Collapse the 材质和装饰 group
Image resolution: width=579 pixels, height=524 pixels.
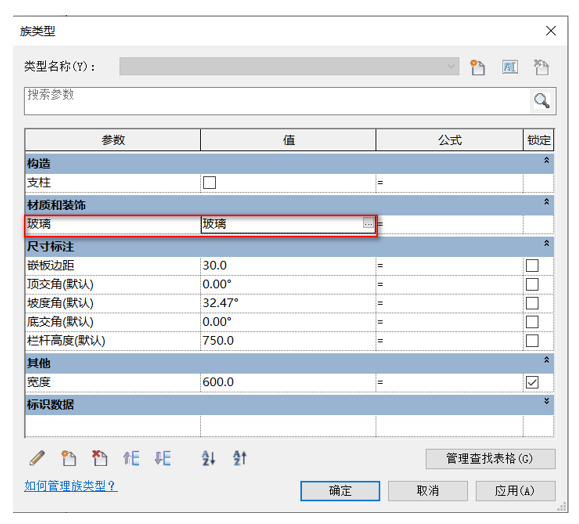[547, 202]
